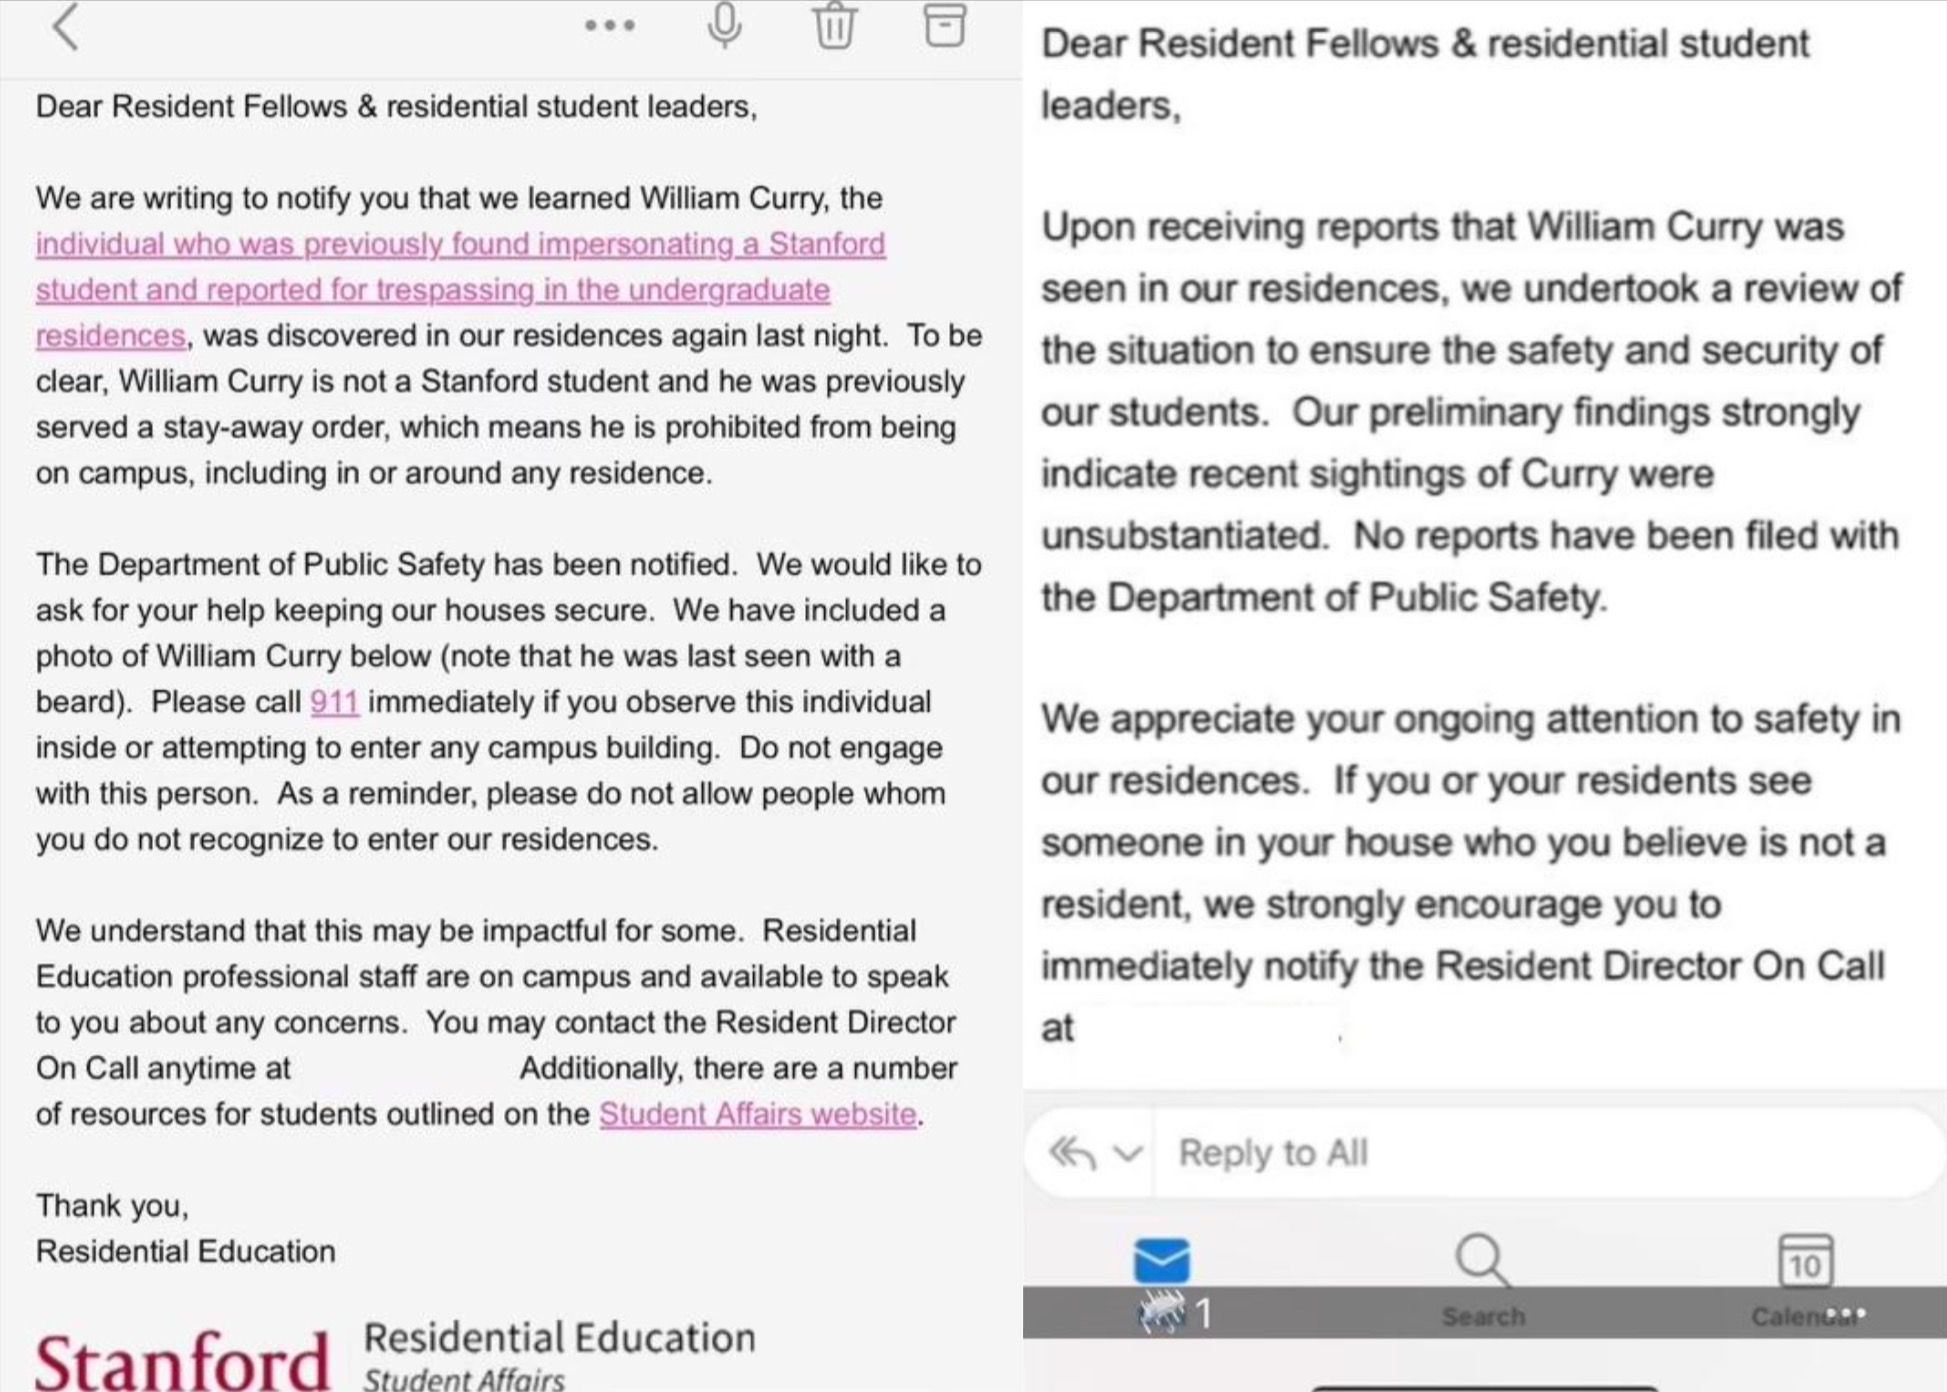Click the "residences" linked word
Image resolution: width=1947 pixels, height=1392 pixels.
point(111,336)
